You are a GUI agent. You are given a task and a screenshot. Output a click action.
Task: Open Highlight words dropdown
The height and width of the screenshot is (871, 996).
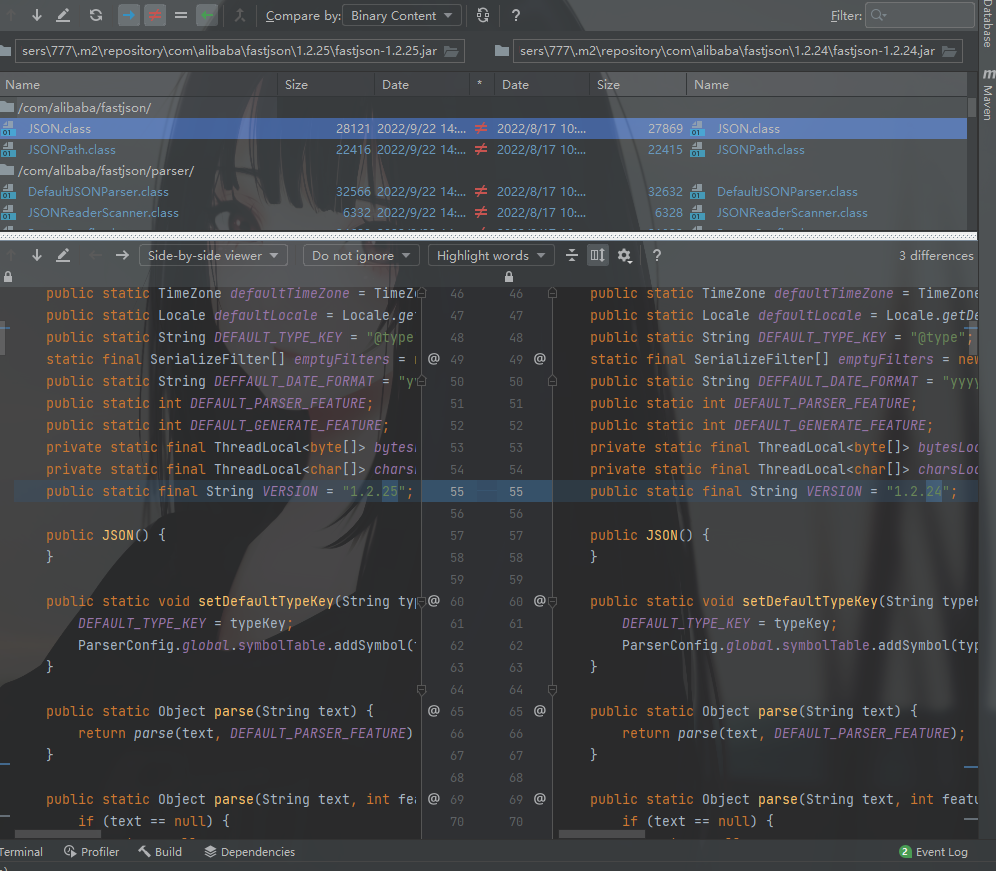[x=491, y=255]
